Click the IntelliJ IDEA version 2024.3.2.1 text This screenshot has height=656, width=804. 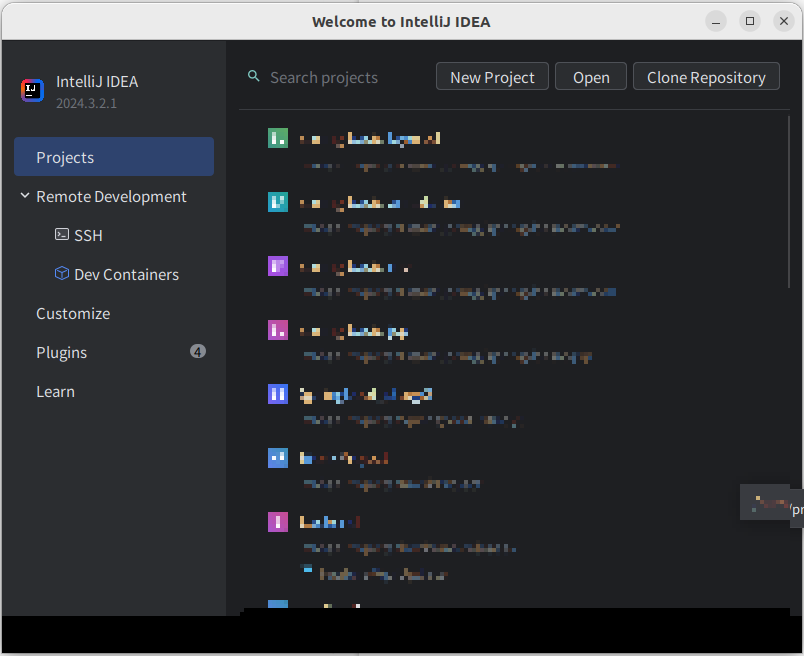87,103
